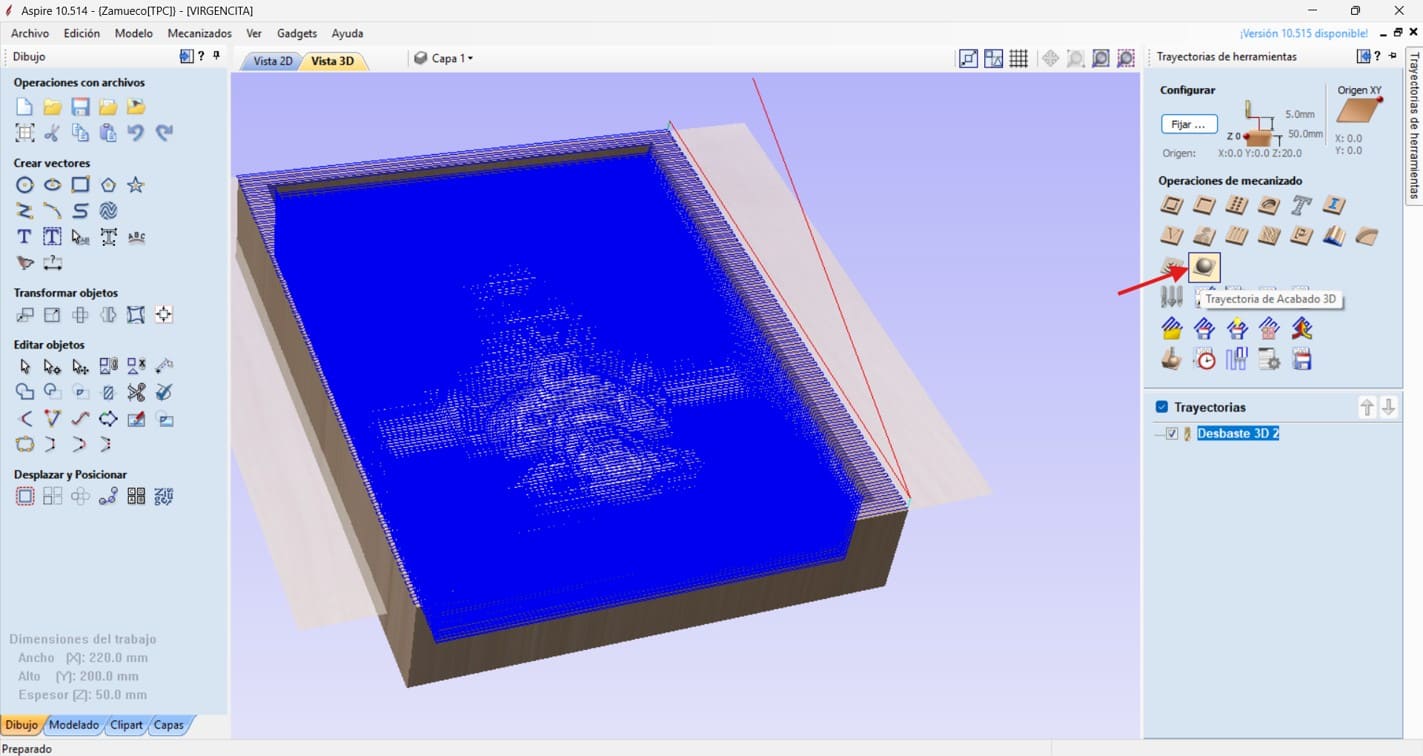This screenshot has width=1423, height=756.
Task: Draw an ellipse vector
Action: [x=53, y=185]
